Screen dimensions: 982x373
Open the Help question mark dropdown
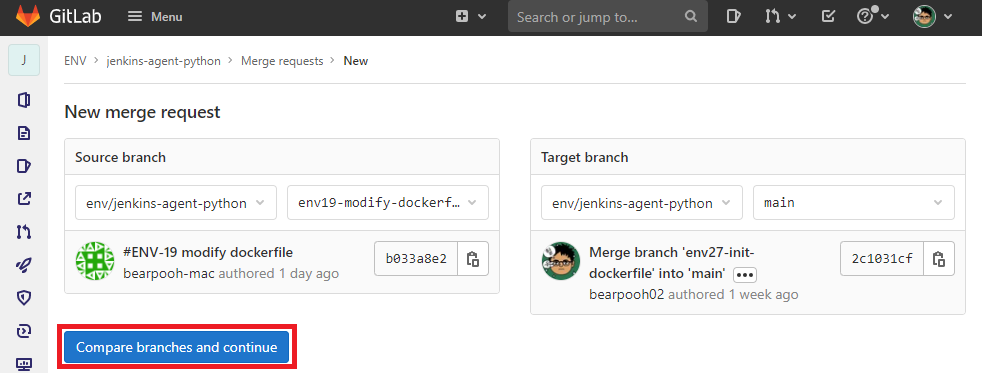tap(873, 16)
